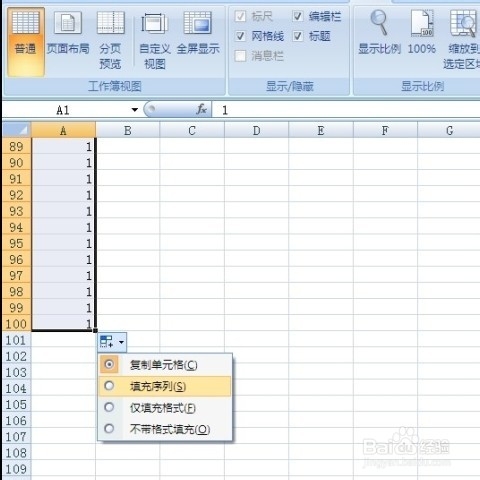
Task: Open 显示比例 zoom dialog
Action: point(379,33)
